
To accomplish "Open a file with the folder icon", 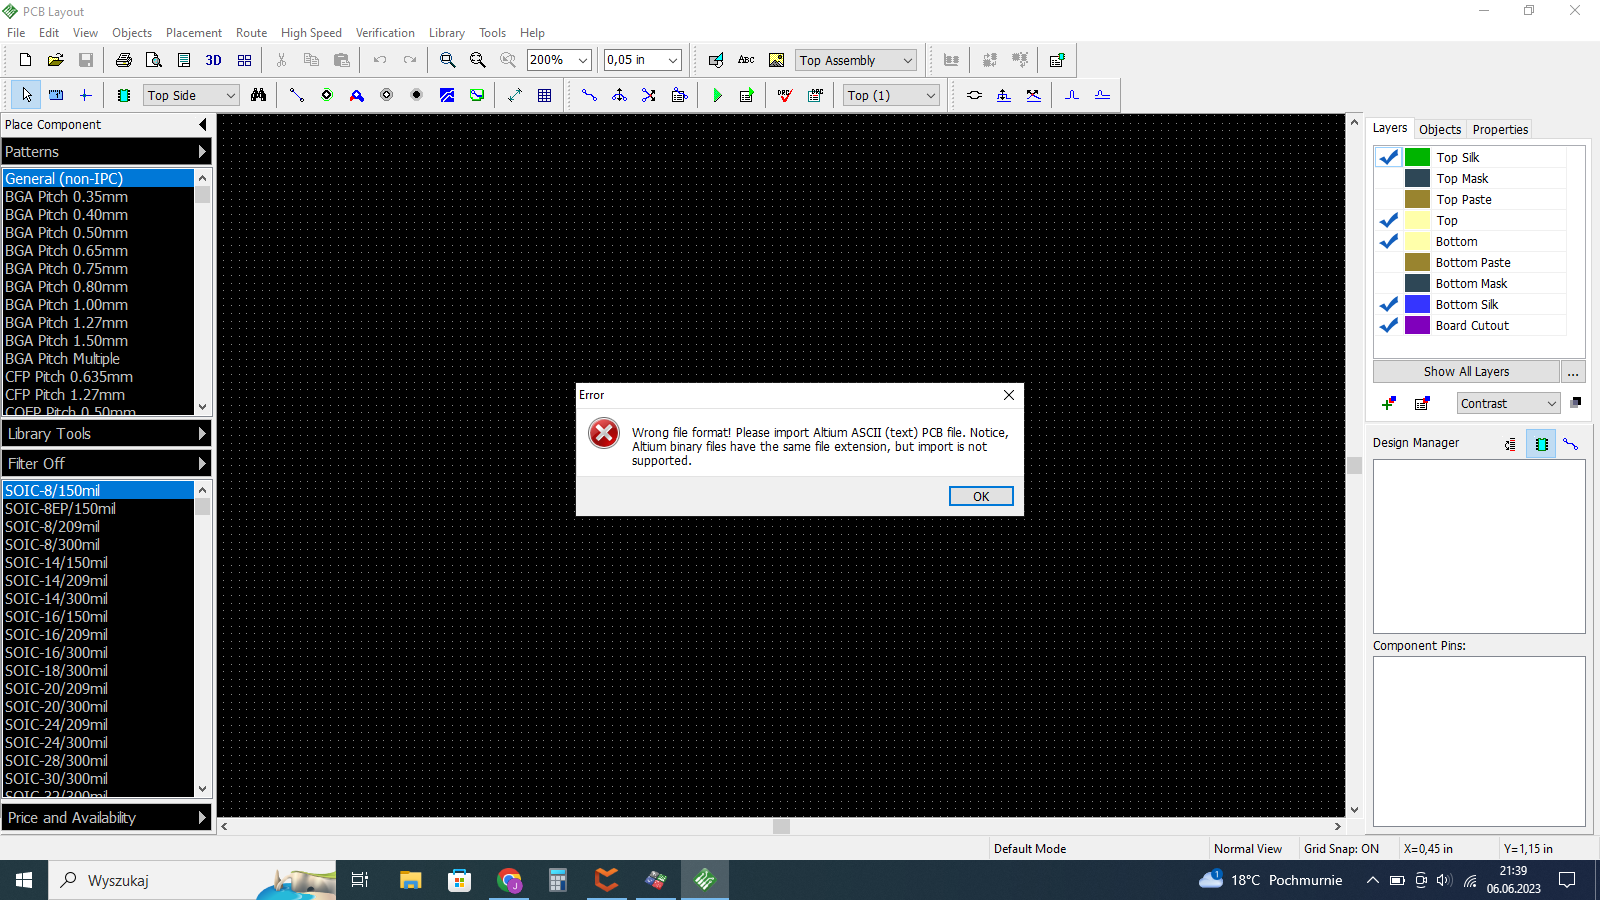I will click(x=56, y=60).
